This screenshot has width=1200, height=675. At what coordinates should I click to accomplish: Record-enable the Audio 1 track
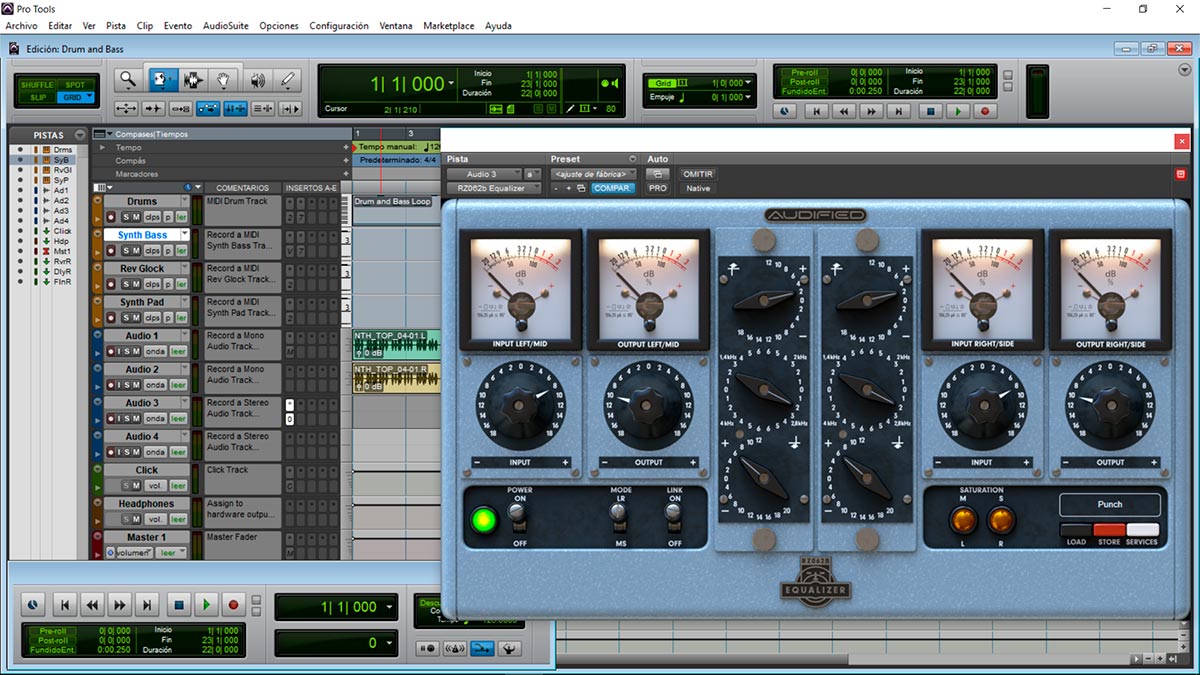click(110, 351)
